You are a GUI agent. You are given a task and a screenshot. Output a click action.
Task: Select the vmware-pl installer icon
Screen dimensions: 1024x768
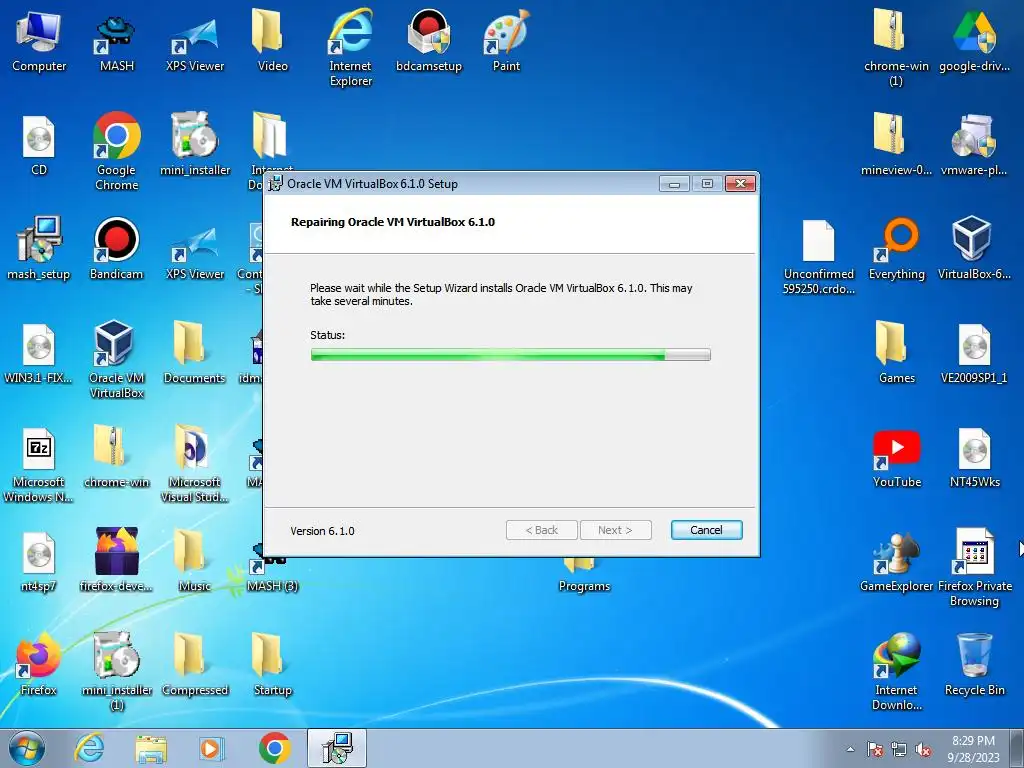(x=974, y=146)
